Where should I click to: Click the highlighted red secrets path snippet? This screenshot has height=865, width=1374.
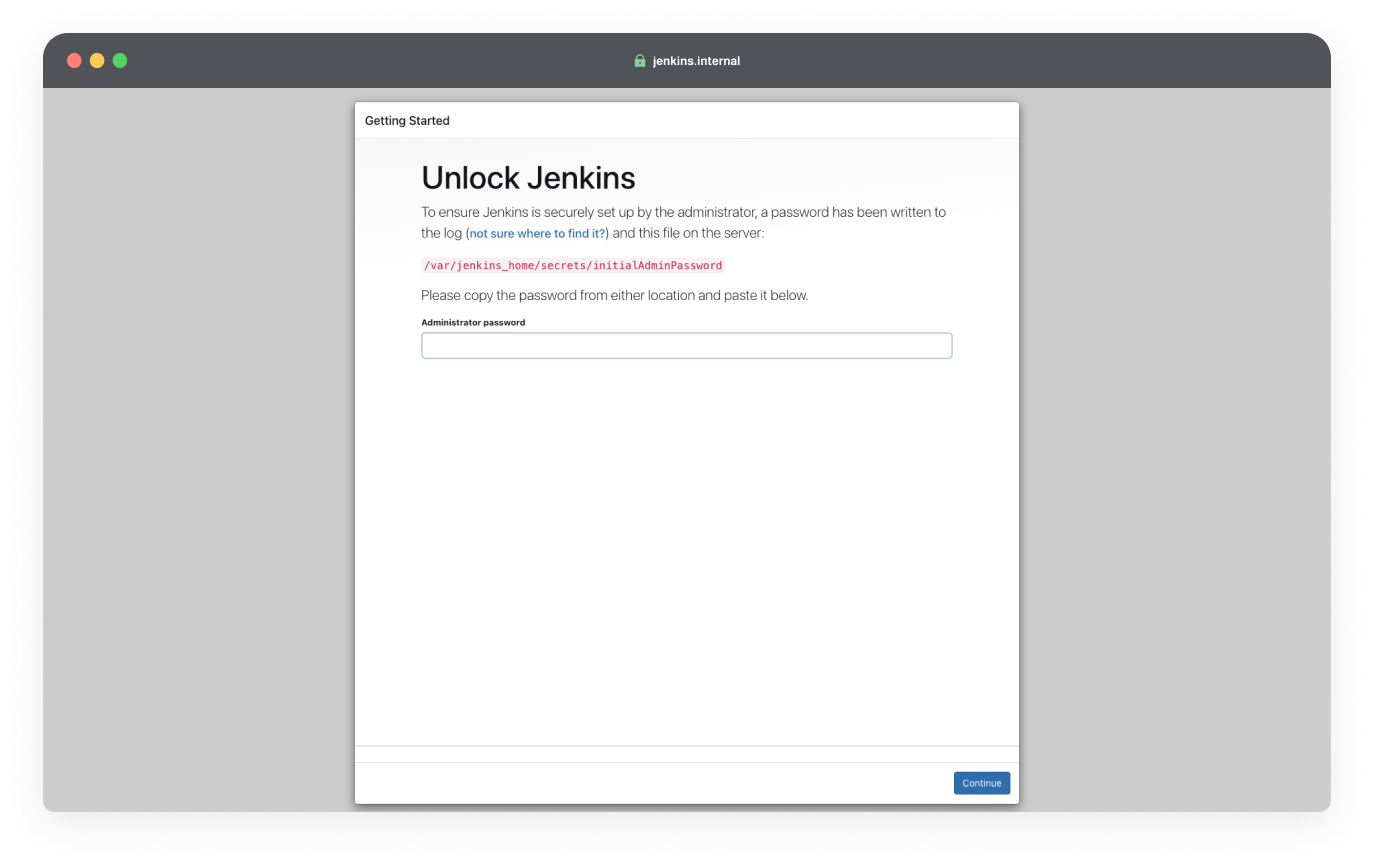(x=572, y=265)
